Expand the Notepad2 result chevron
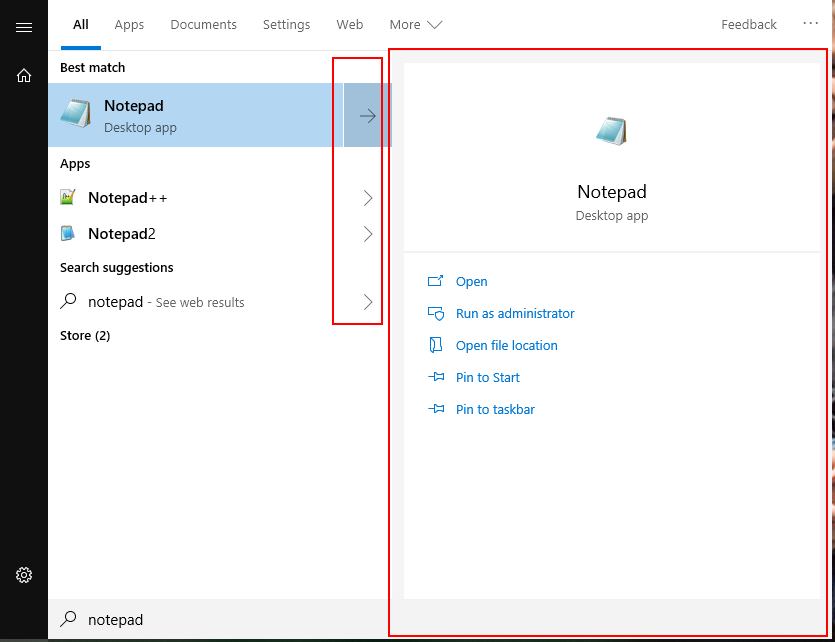The height and width of the screenshot is (642, 835). tap(367, 234)
